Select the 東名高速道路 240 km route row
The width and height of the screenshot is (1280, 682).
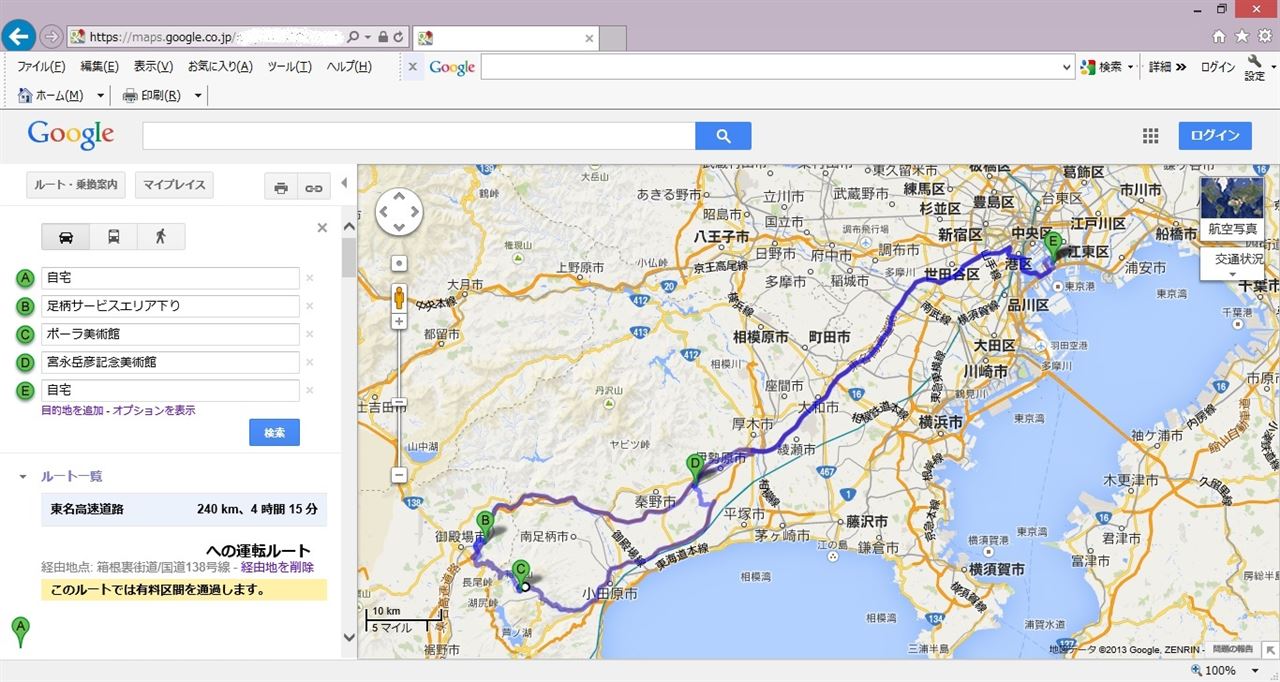[x=184, y=509]
